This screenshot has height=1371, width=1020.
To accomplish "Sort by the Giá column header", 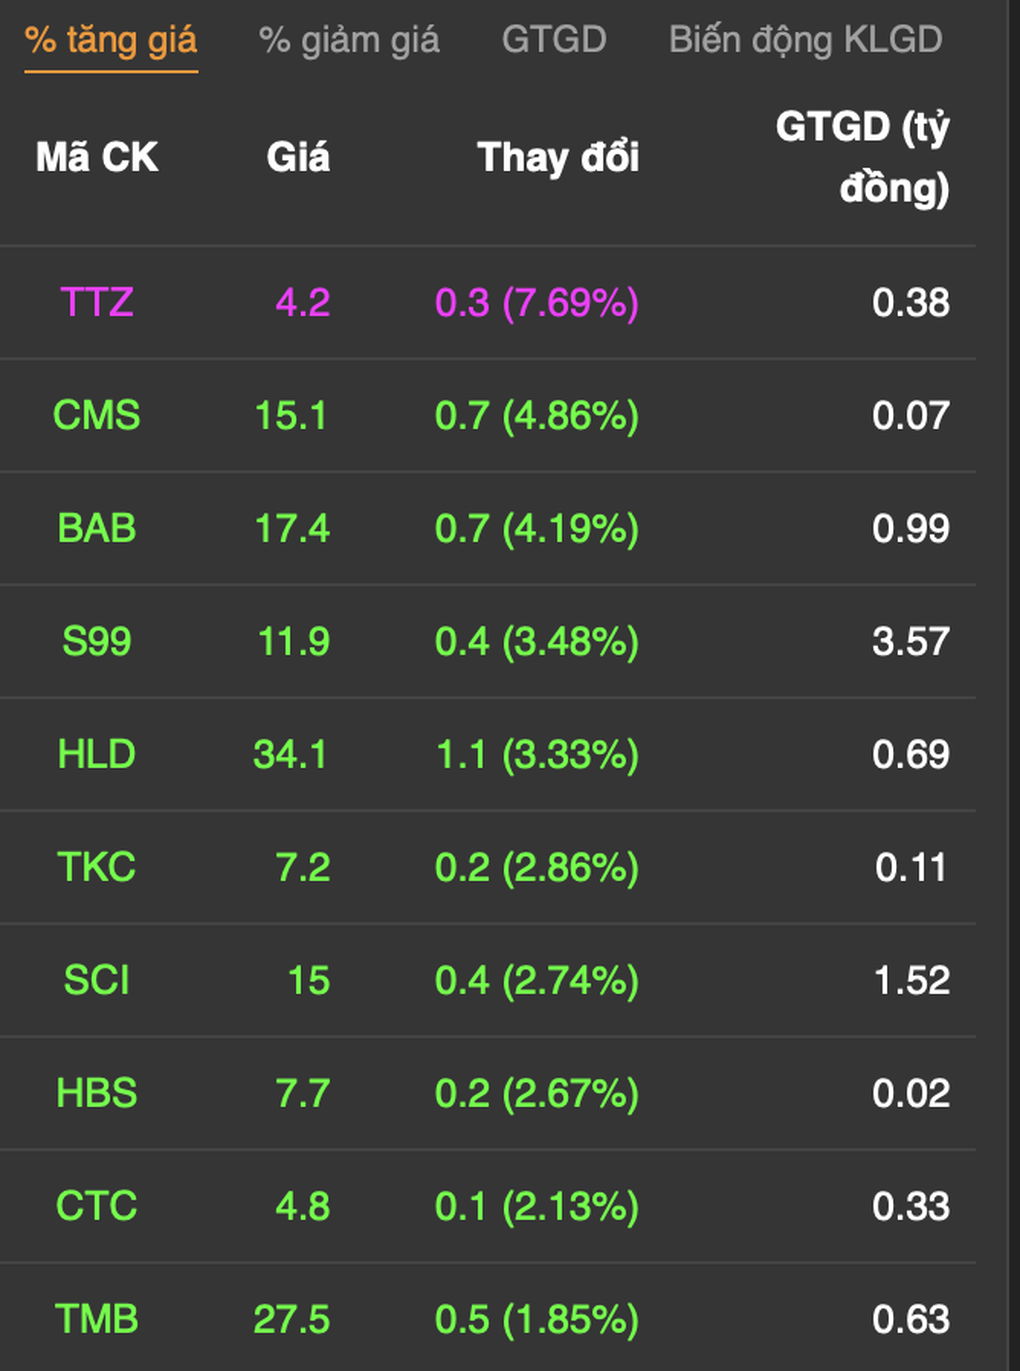I will click(298, 157).
